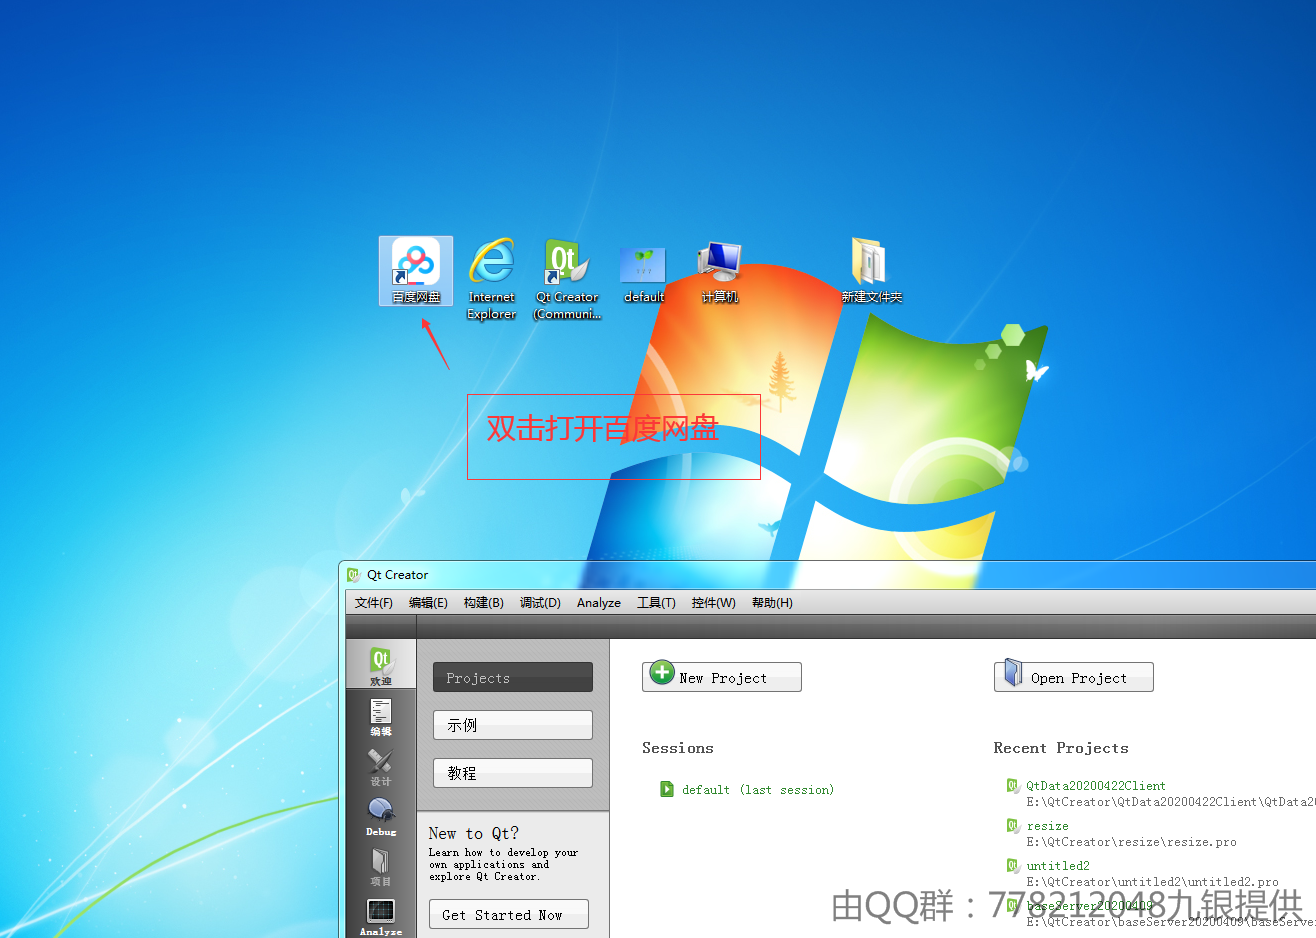Switch to Qt Creator Analyze mode

point(381,916)
